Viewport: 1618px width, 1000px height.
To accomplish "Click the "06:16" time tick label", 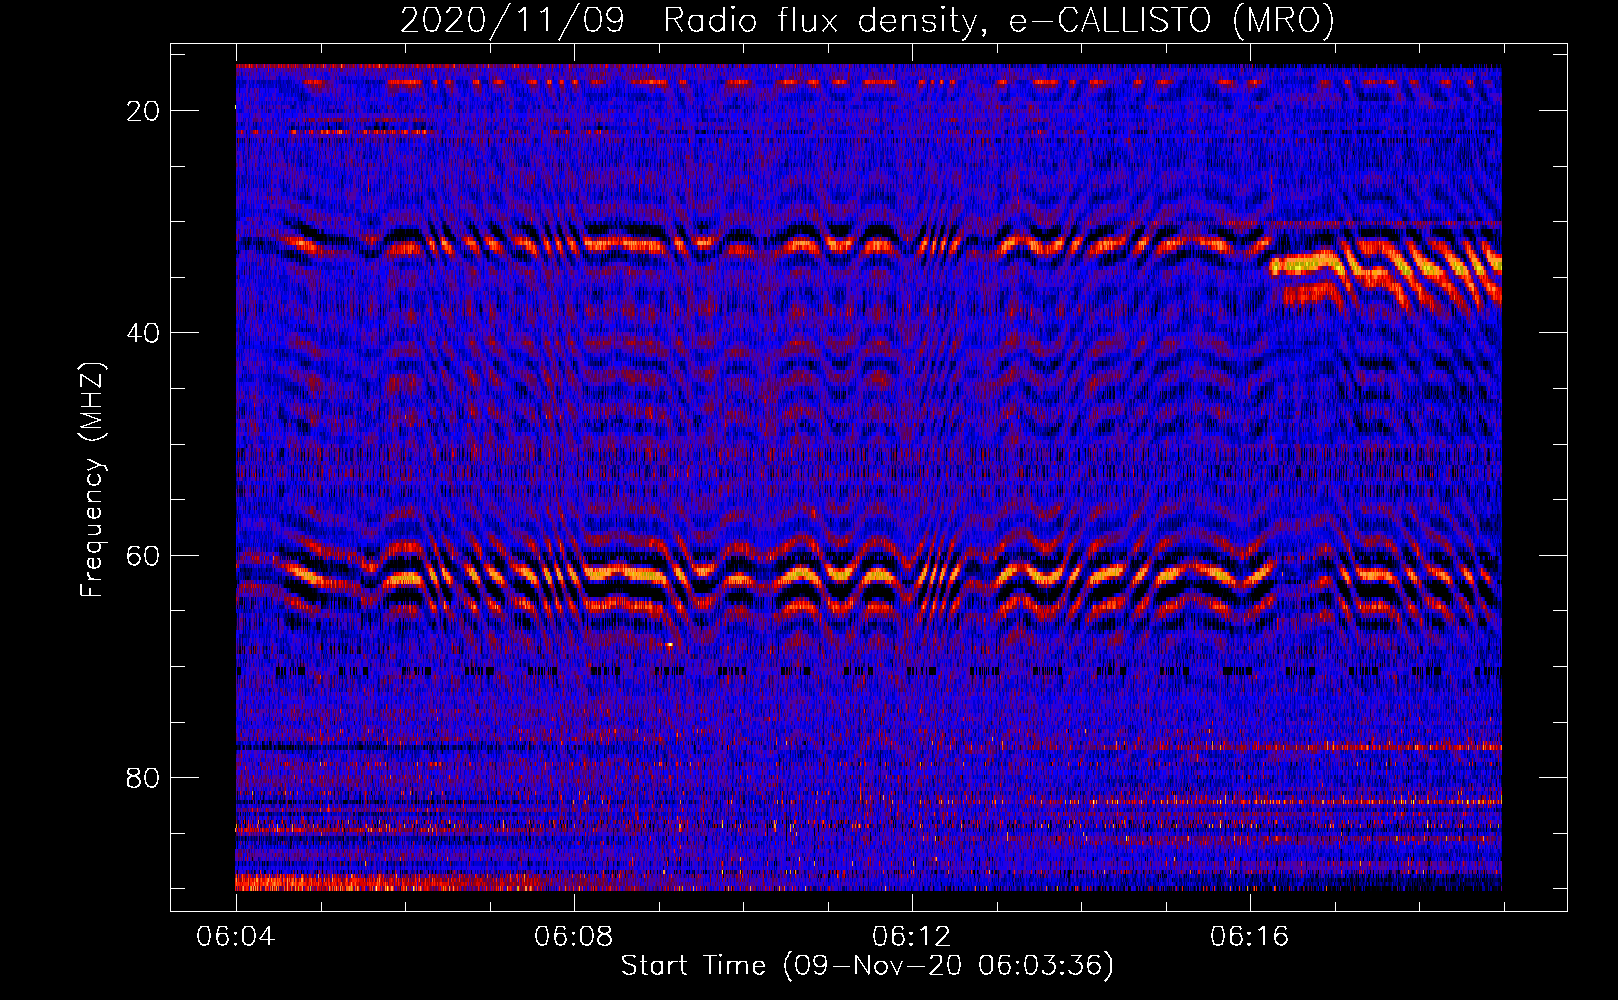I will pyautogui.click(x=1250, y=937).
